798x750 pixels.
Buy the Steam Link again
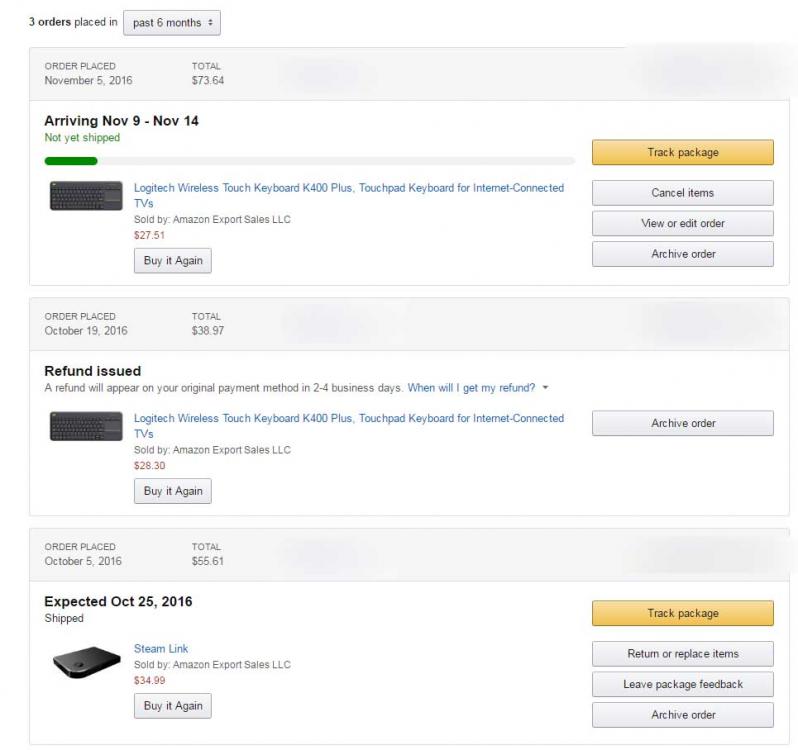(x=173, y=706)
